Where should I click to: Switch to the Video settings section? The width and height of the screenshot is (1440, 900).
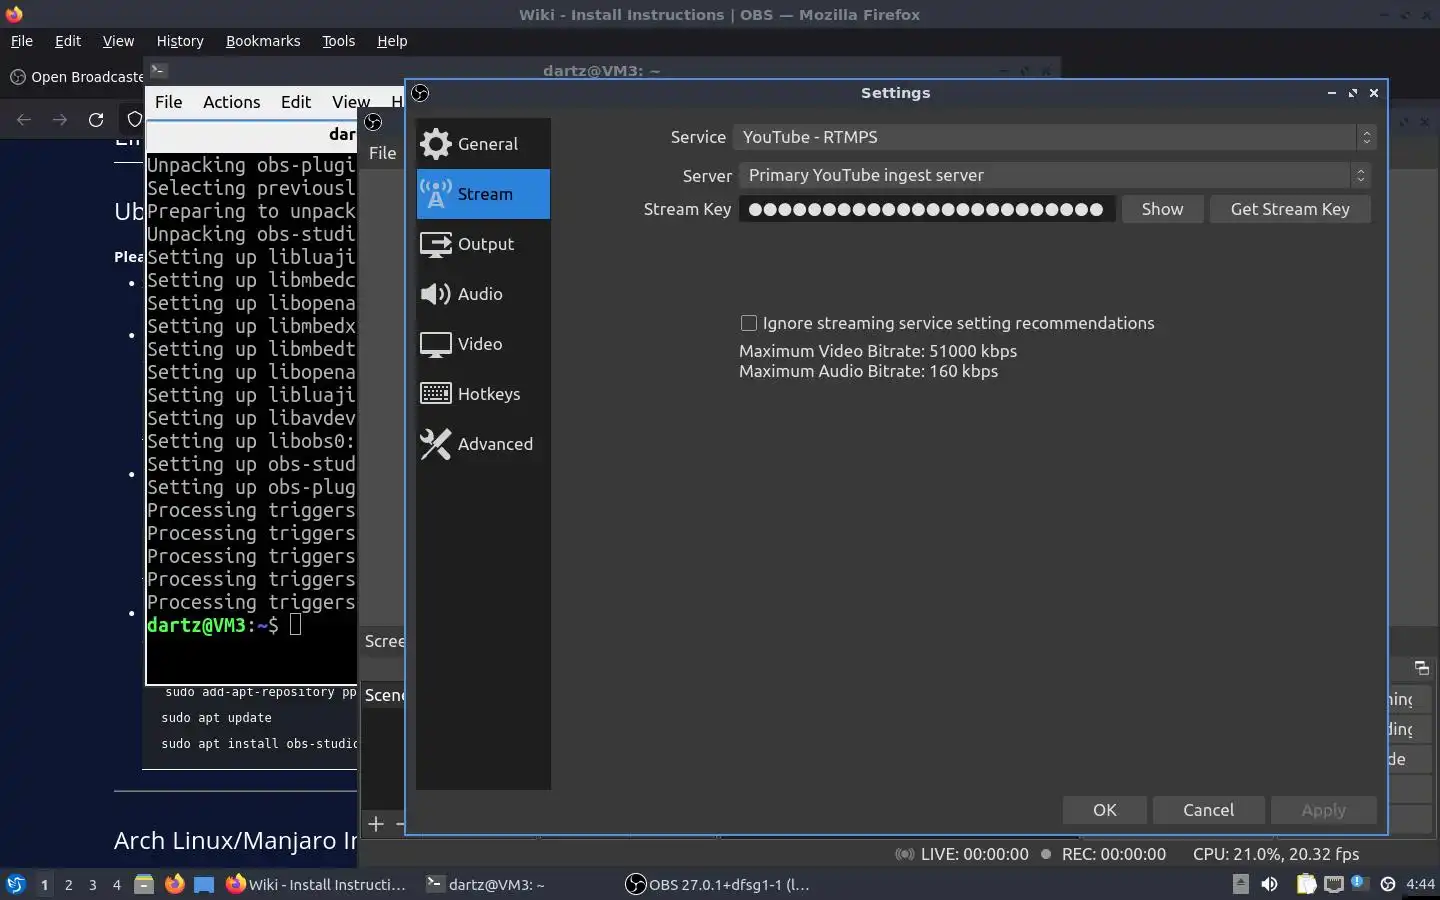(483, 344)
